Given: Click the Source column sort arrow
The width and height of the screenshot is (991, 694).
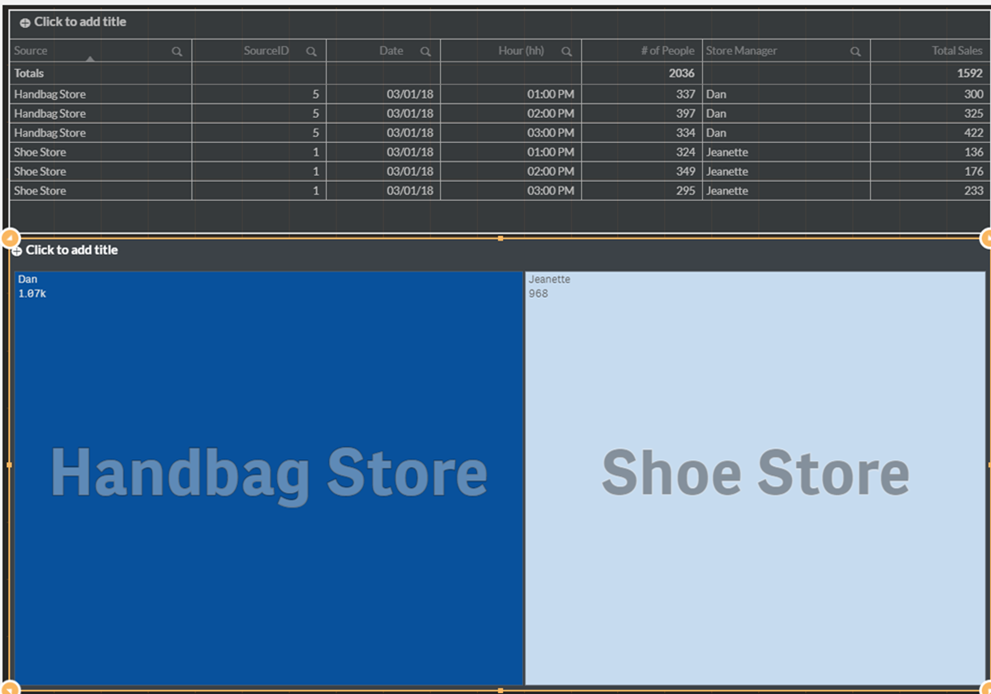Looking at the screenshot, I should coord(90,59).
